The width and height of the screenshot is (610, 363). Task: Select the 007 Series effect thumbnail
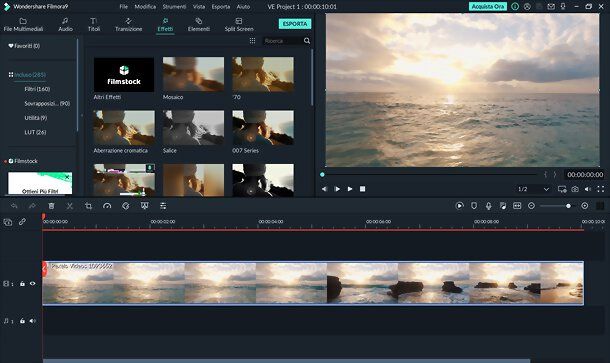click(x=263, y=128)
